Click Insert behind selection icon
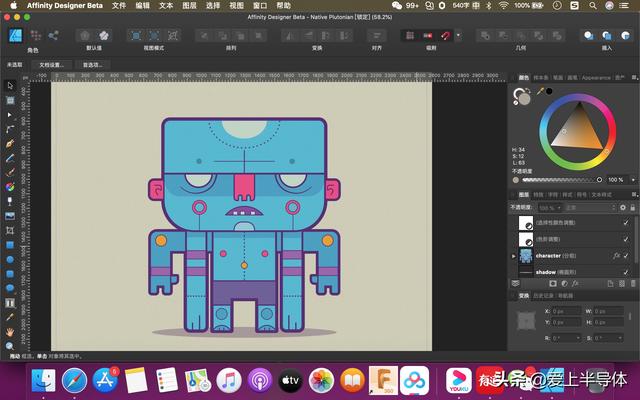The image size is (640, 400). pyautogui.click(x=588, y=36)
